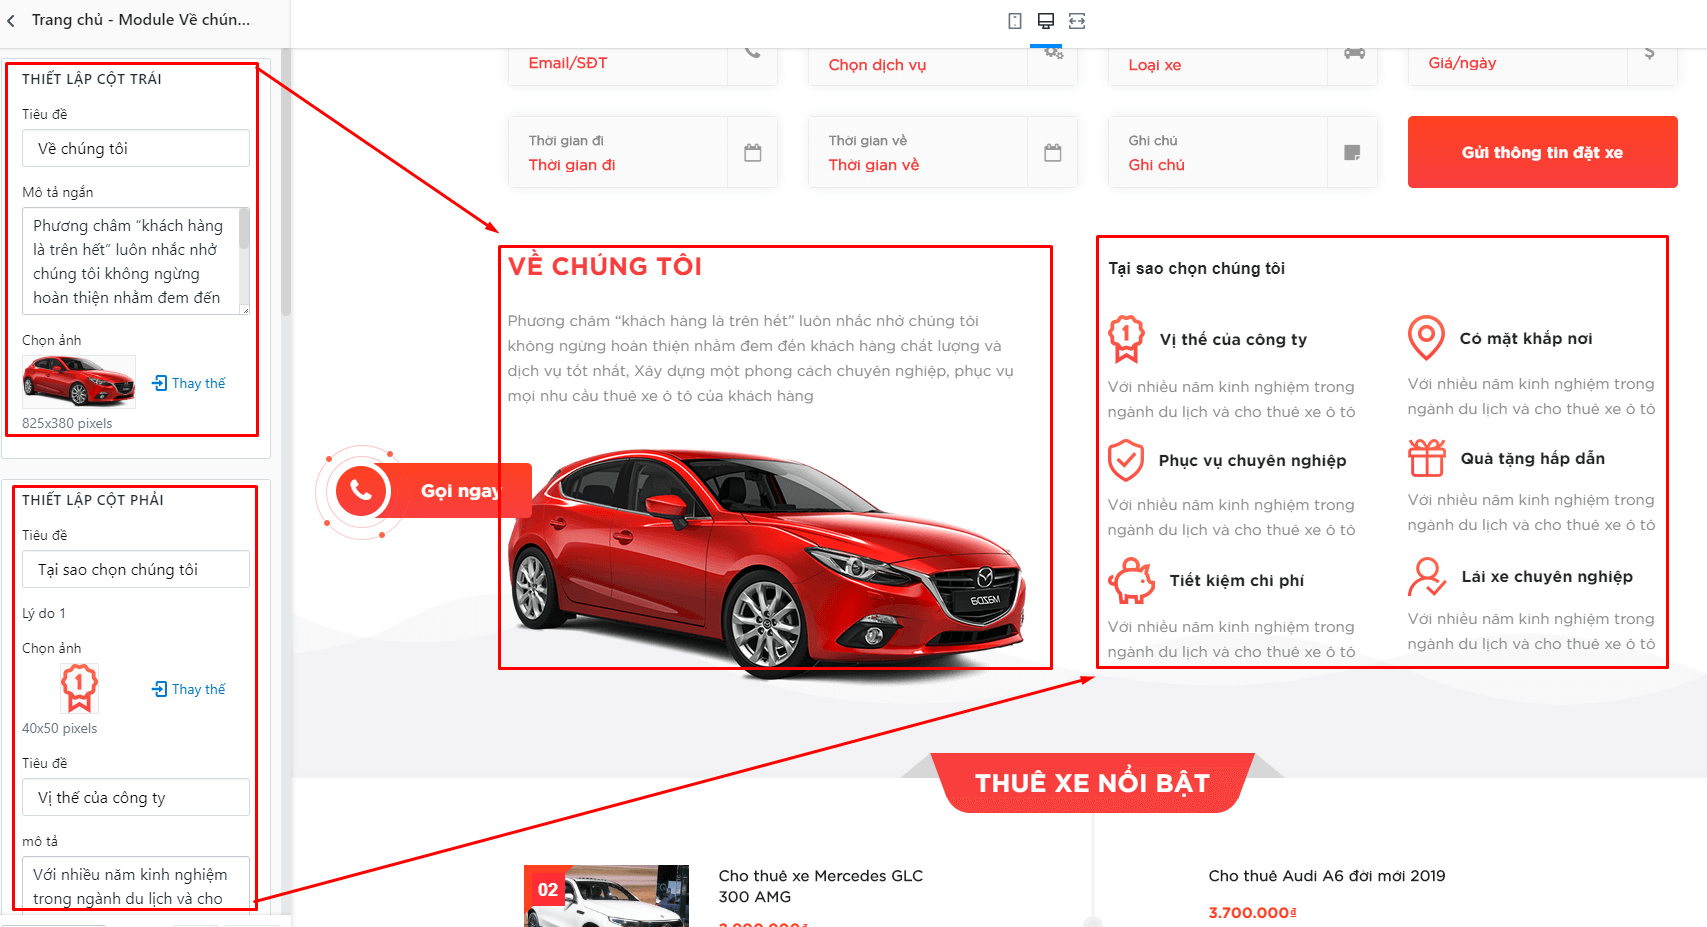The image size is (1707, 927).
Task: Open the calendar icon for Thời gian về
Action: point(1053,153)
